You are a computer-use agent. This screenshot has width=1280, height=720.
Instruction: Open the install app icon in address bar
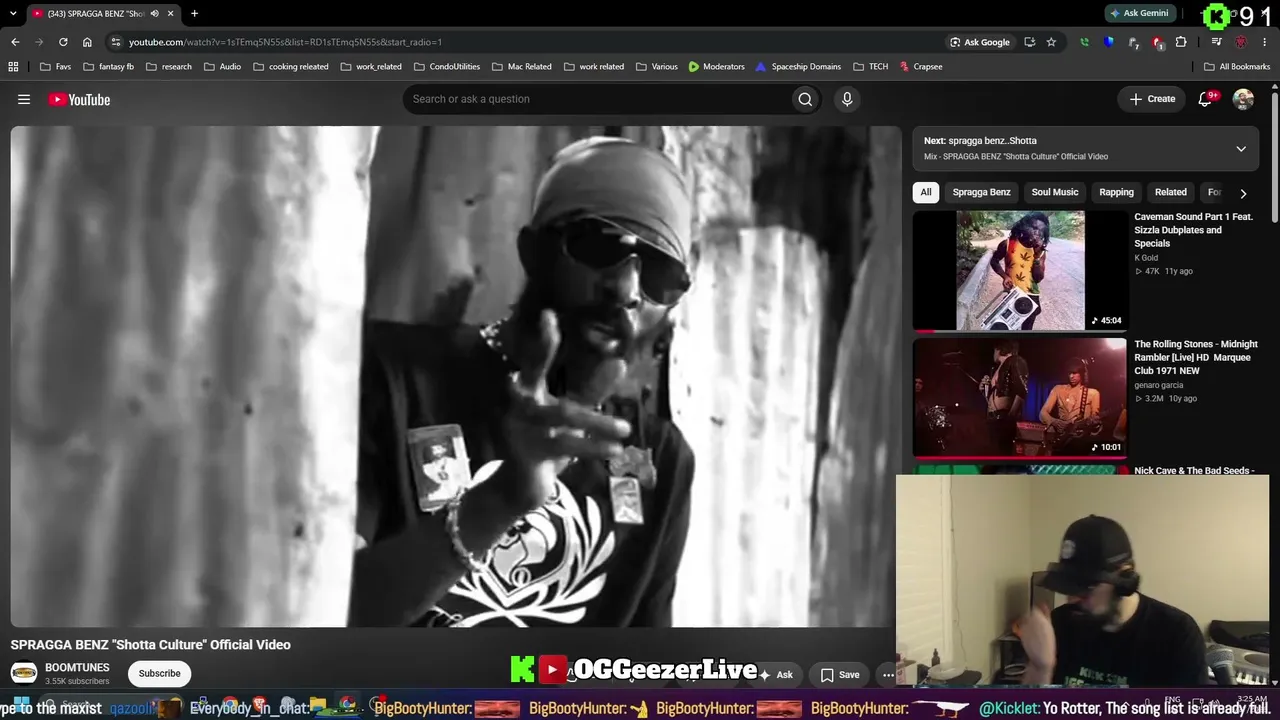pyautogui.click(x=1029, y=42)
